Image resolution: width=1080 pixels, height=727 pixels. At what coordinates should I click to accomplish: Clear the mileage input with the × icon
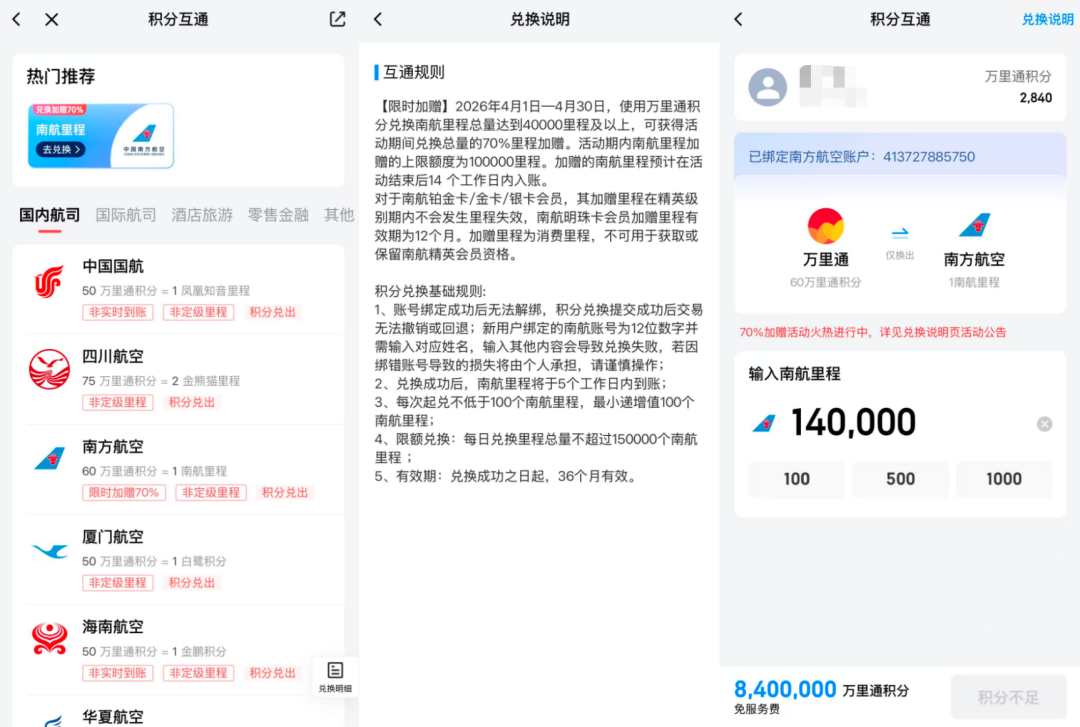[1046, 423]
